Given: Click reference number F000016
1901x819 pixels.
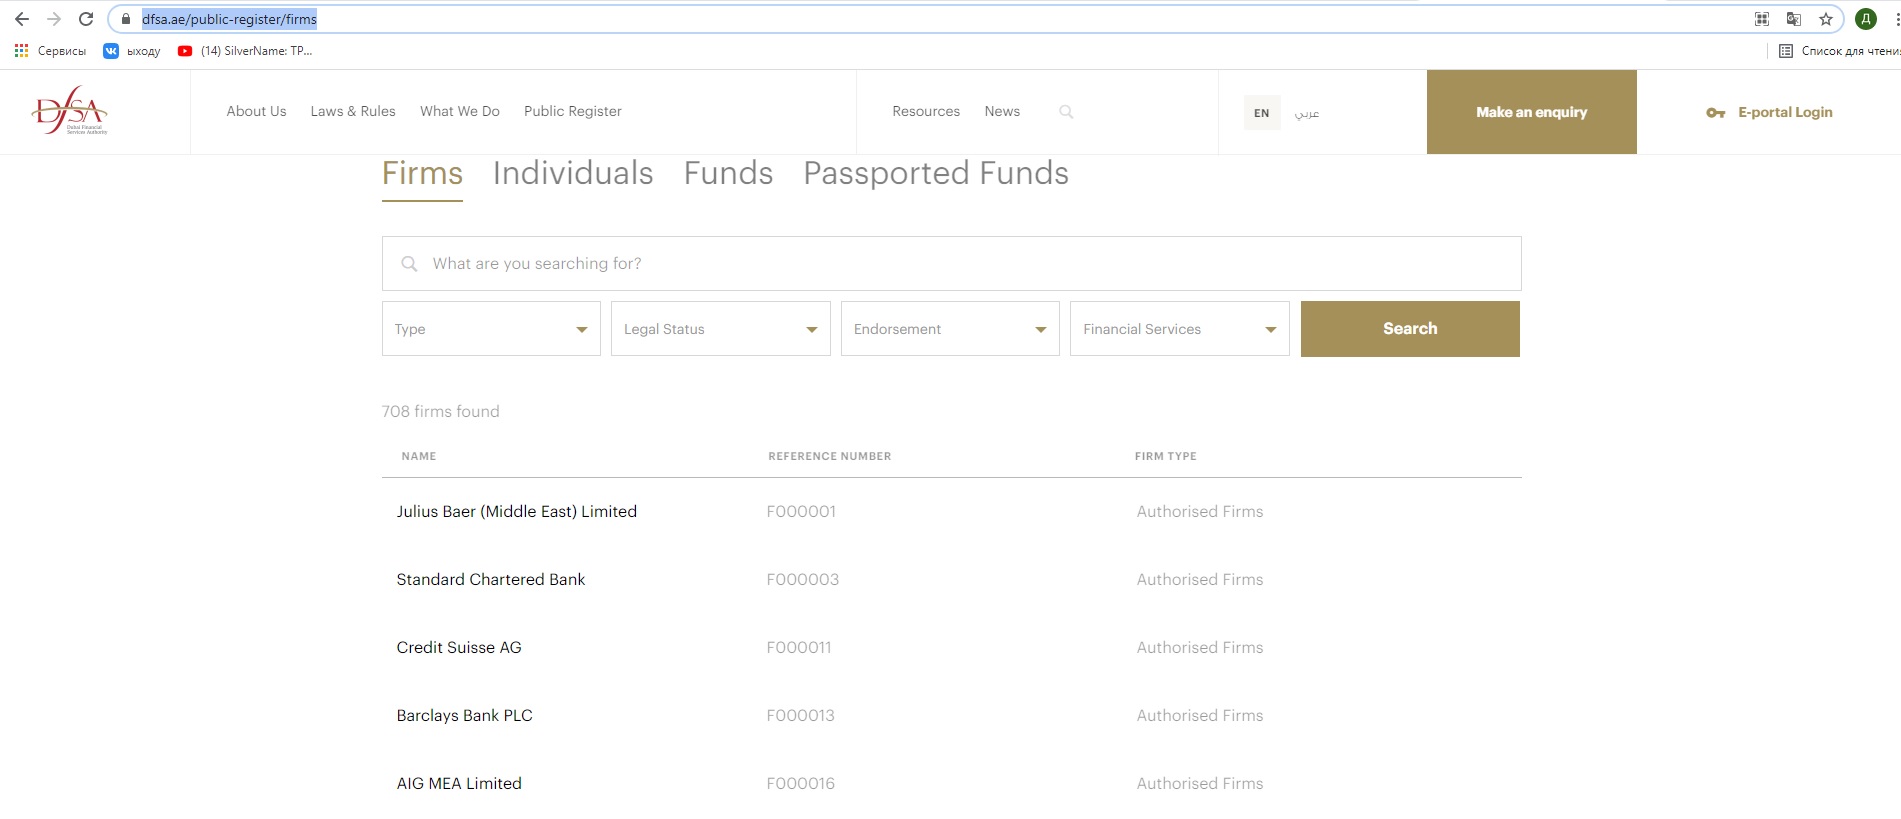Looking at the screenshot, I should 801,783.
